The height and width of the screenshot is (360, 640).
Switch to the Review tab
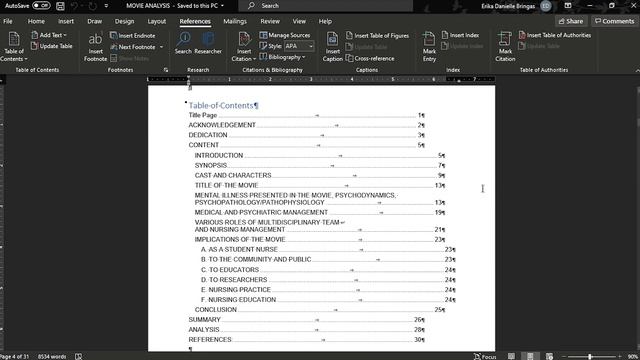coord(270,21)
